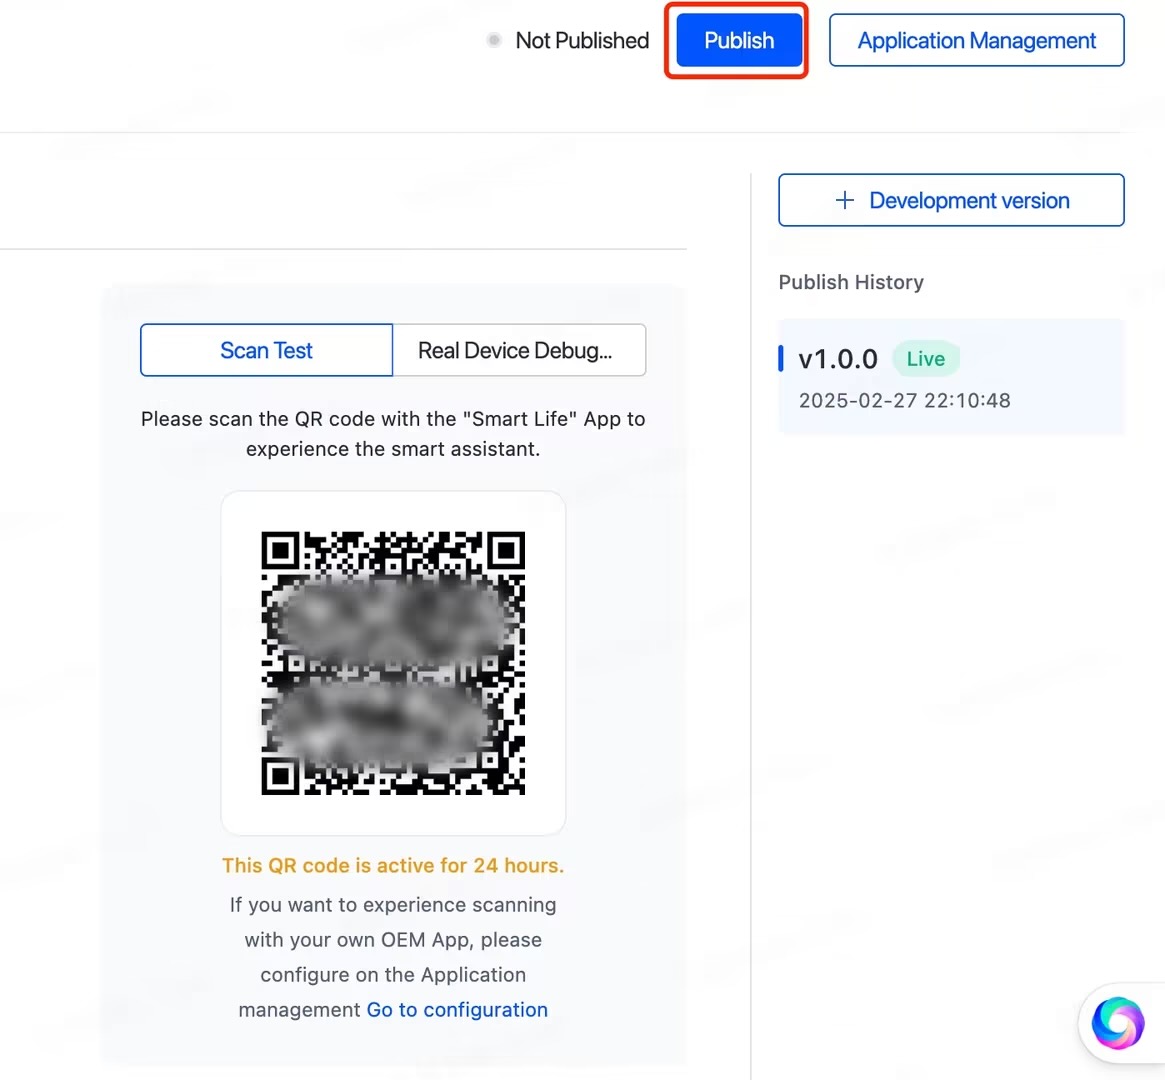
Task: Click the Smart Life App scan instruction text
Action: coord(393,434)
